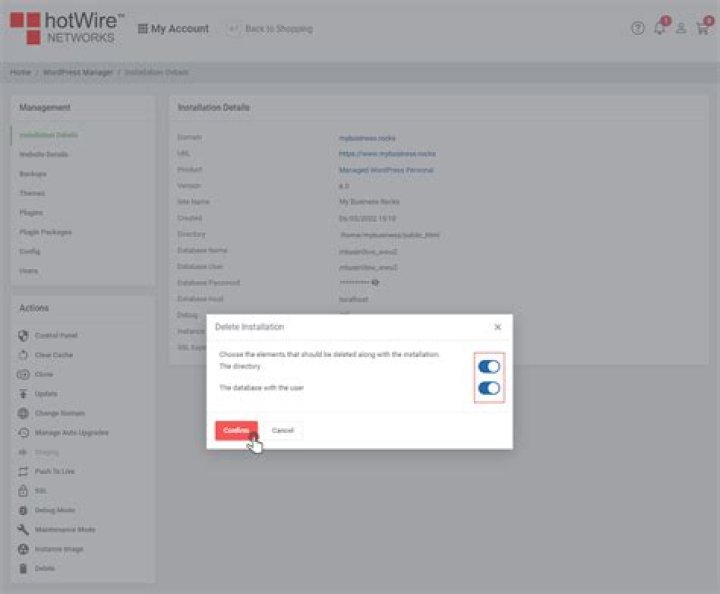Click the Clone action icon
The width and height of the screenshot is (720, 594).
(23, 375)
